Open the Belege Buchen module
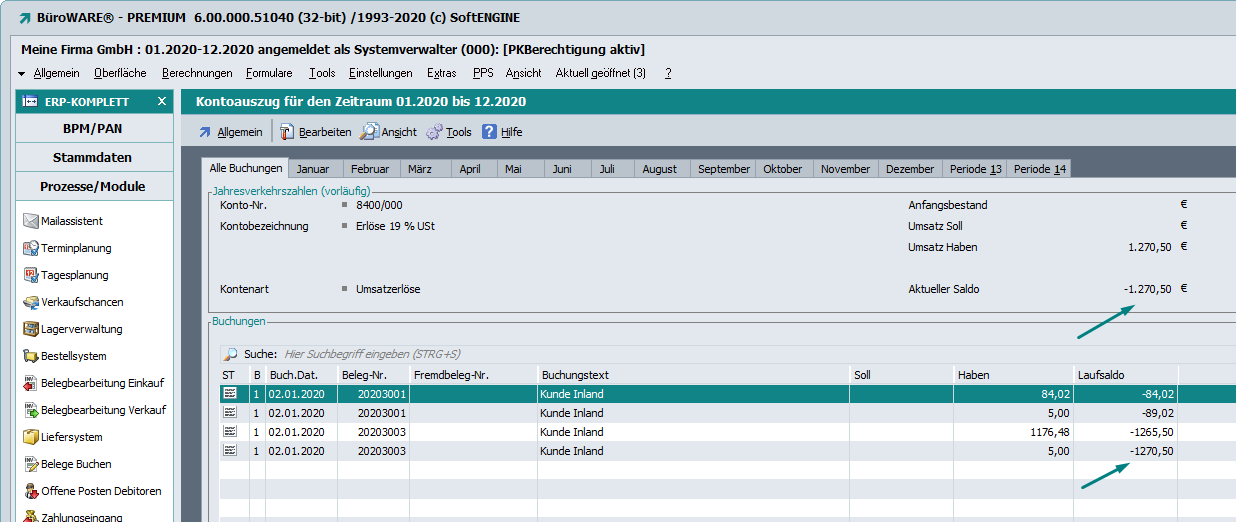The width and height of the screenshot is (1236, 522). pos(76,464)
